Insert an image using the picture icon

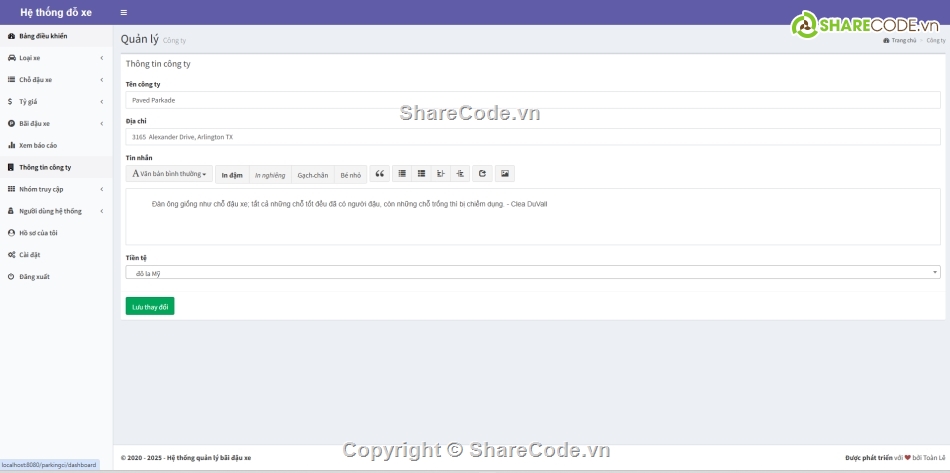coord(505,174)
